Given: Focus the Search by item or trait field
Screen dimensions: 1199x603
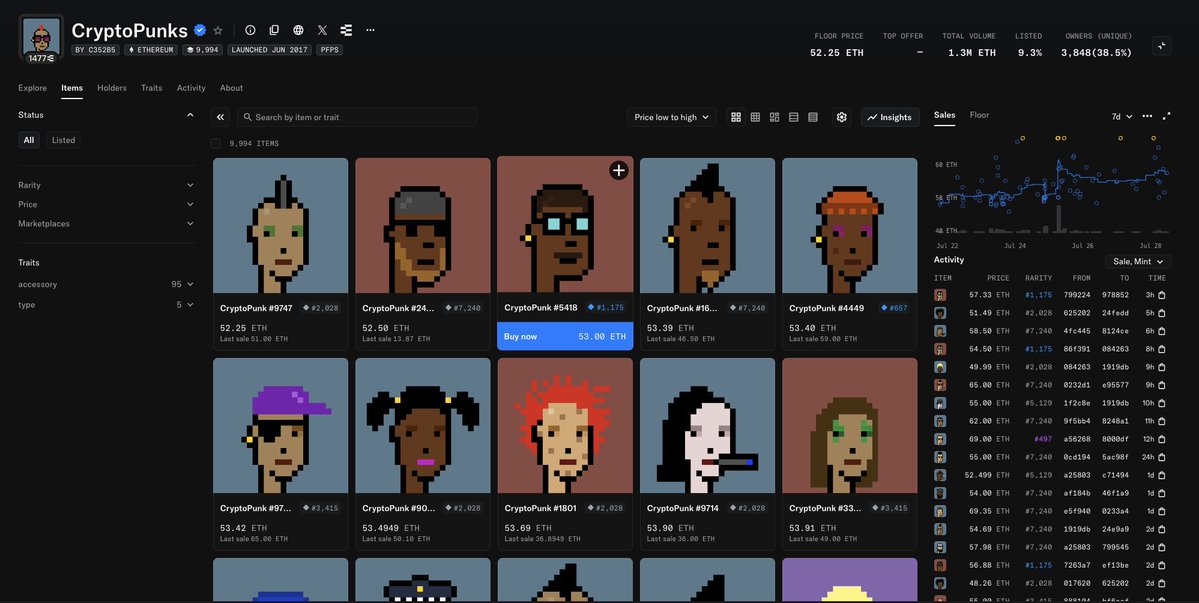Looking at the screenshot, I should 357,117.
